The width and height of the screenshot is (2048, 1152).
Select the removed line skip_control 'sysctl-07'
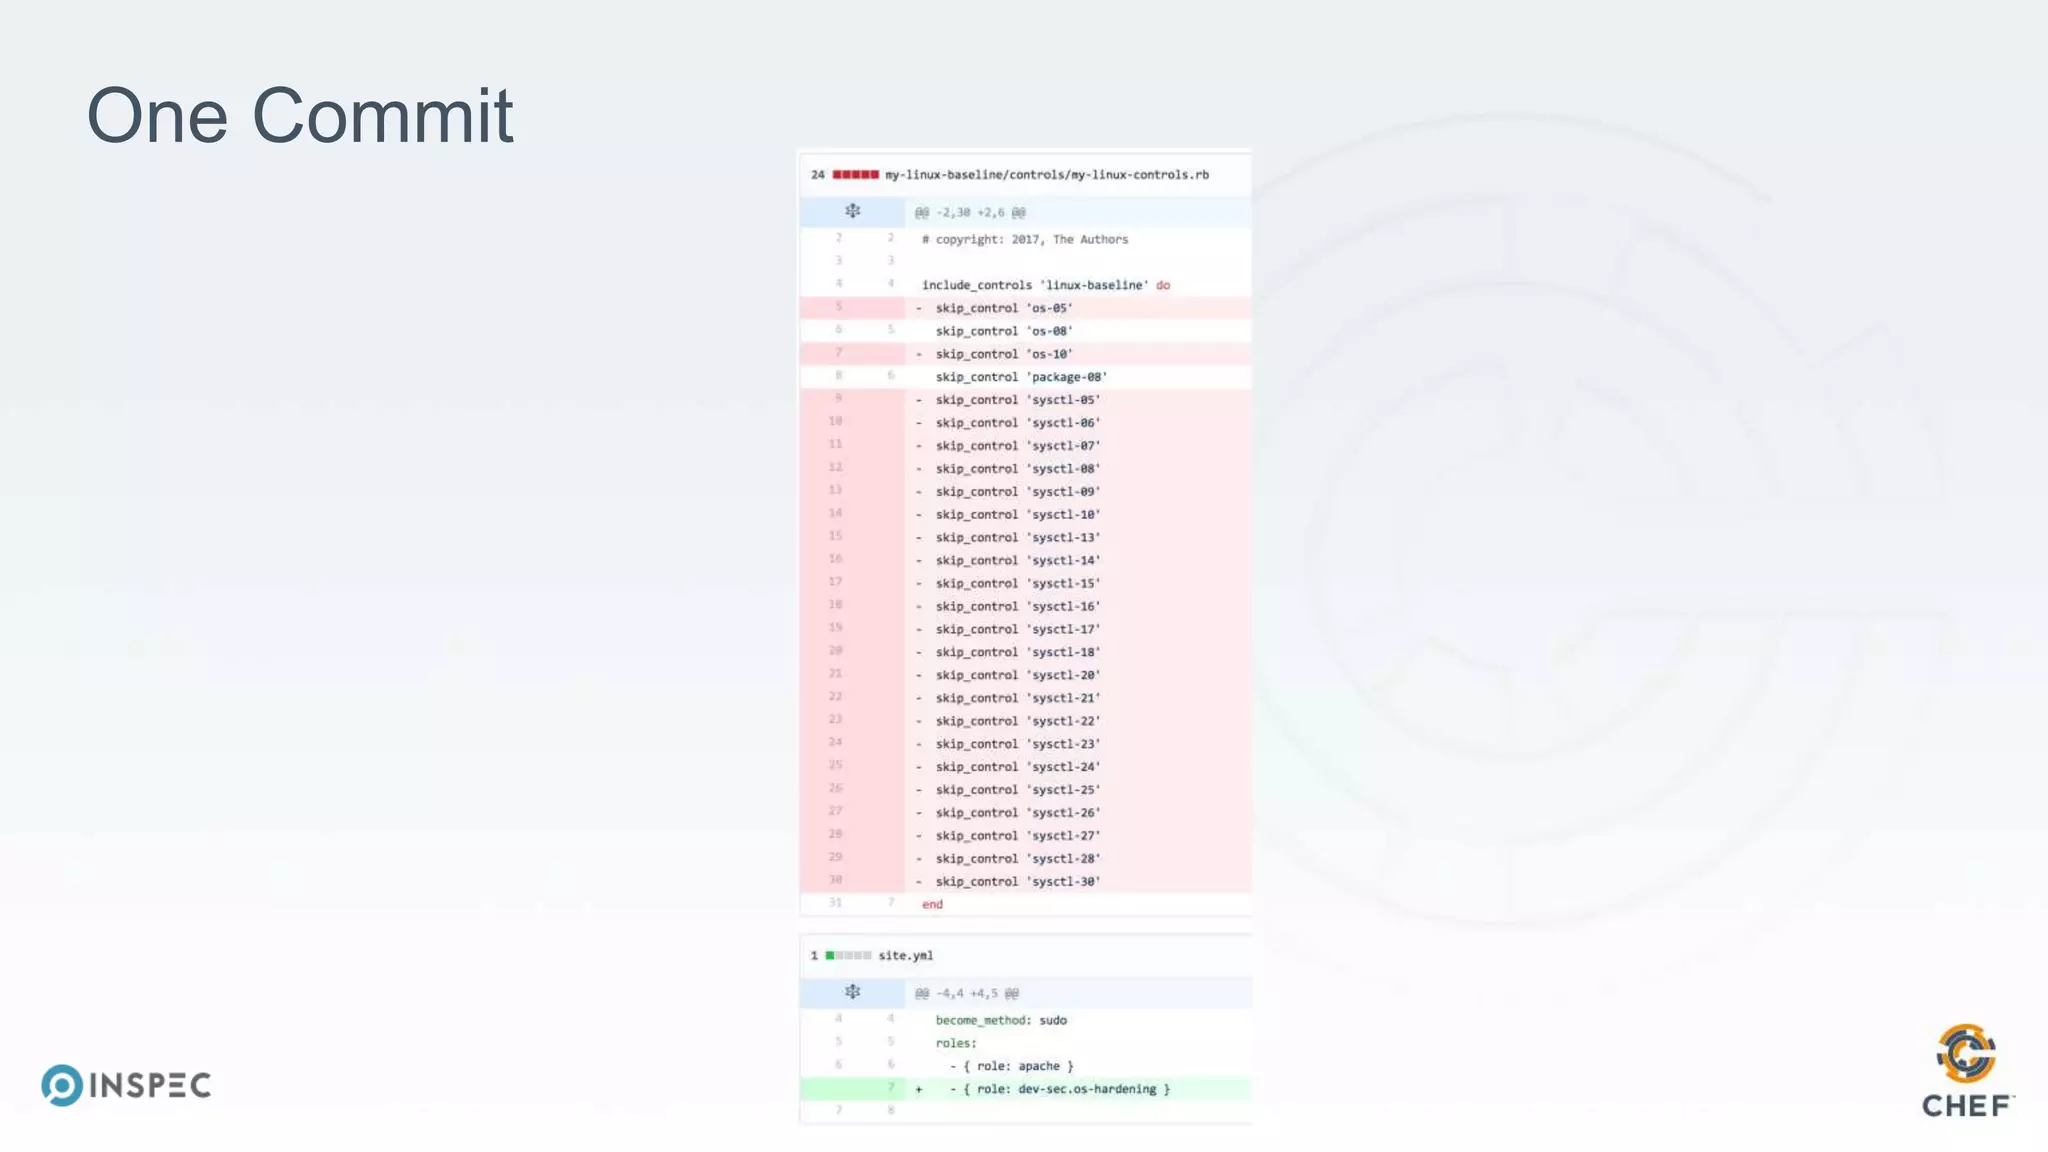tap(1025, 446)
